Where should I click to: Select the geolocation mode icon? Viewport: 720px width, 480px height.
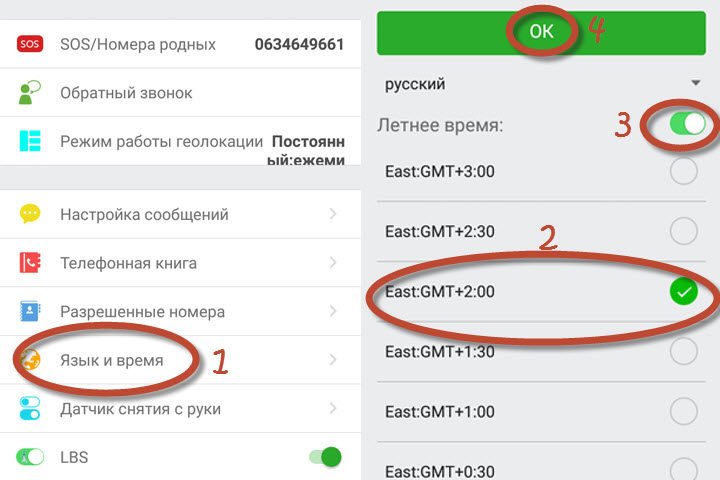tap(30, 141)
